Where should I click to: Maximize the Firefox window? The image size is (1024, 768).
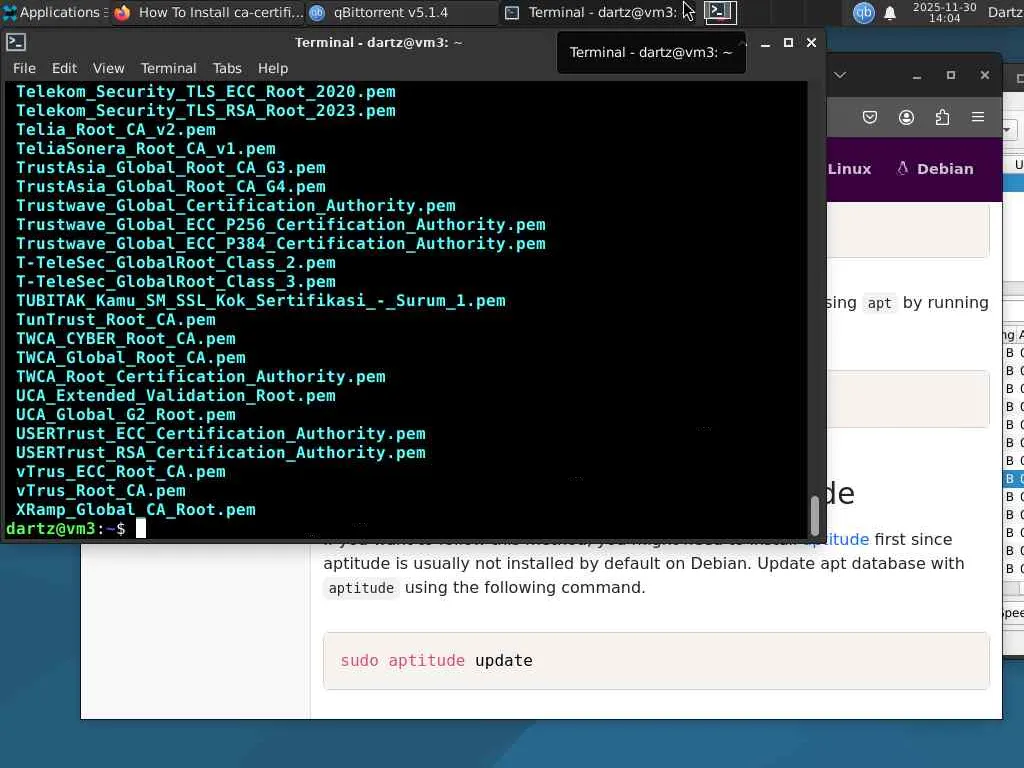(x=951, y=75)
